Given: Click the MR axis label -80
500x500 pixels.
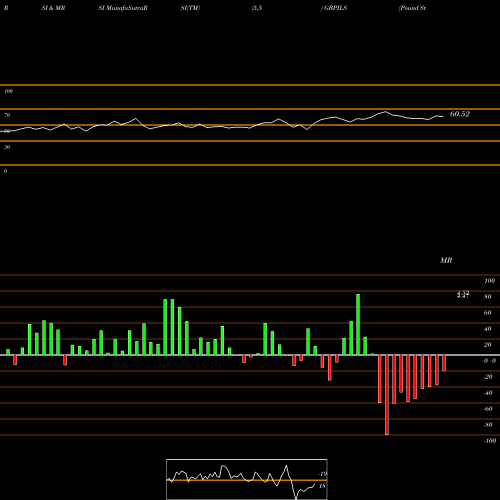Looking at the screenshot, I should [488, 425].
